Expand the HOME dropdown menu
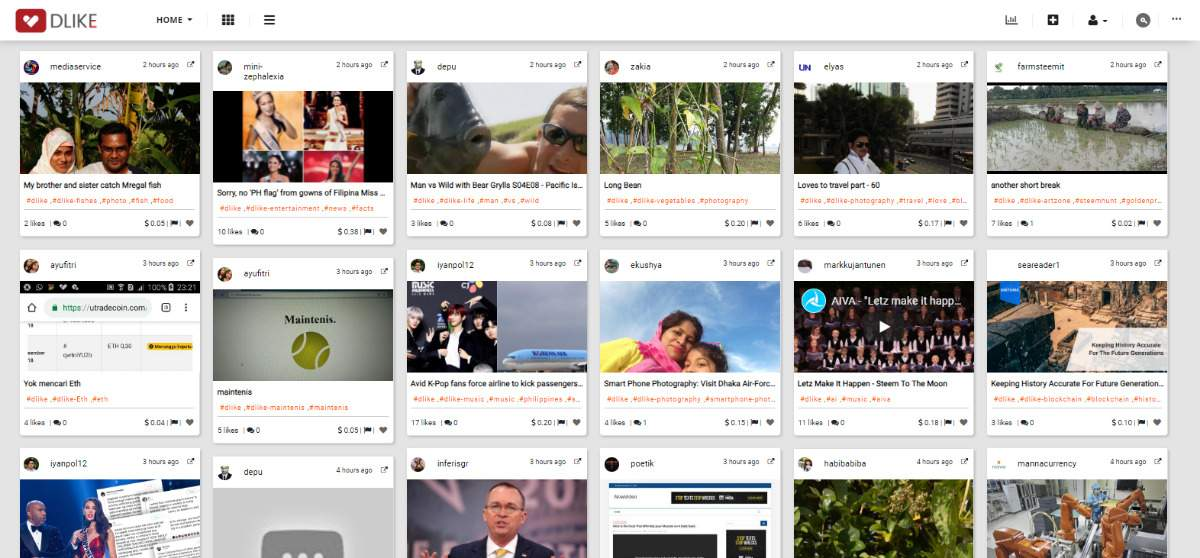The image size is (1200, 558). 175,20
